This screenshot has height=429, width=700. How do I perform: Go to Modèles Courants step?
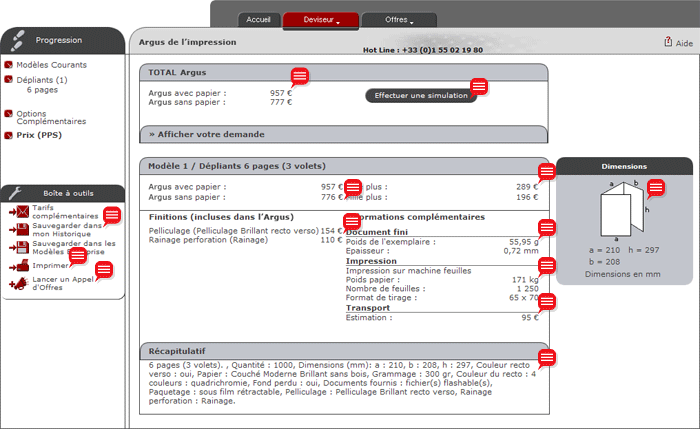click(51, 65)
